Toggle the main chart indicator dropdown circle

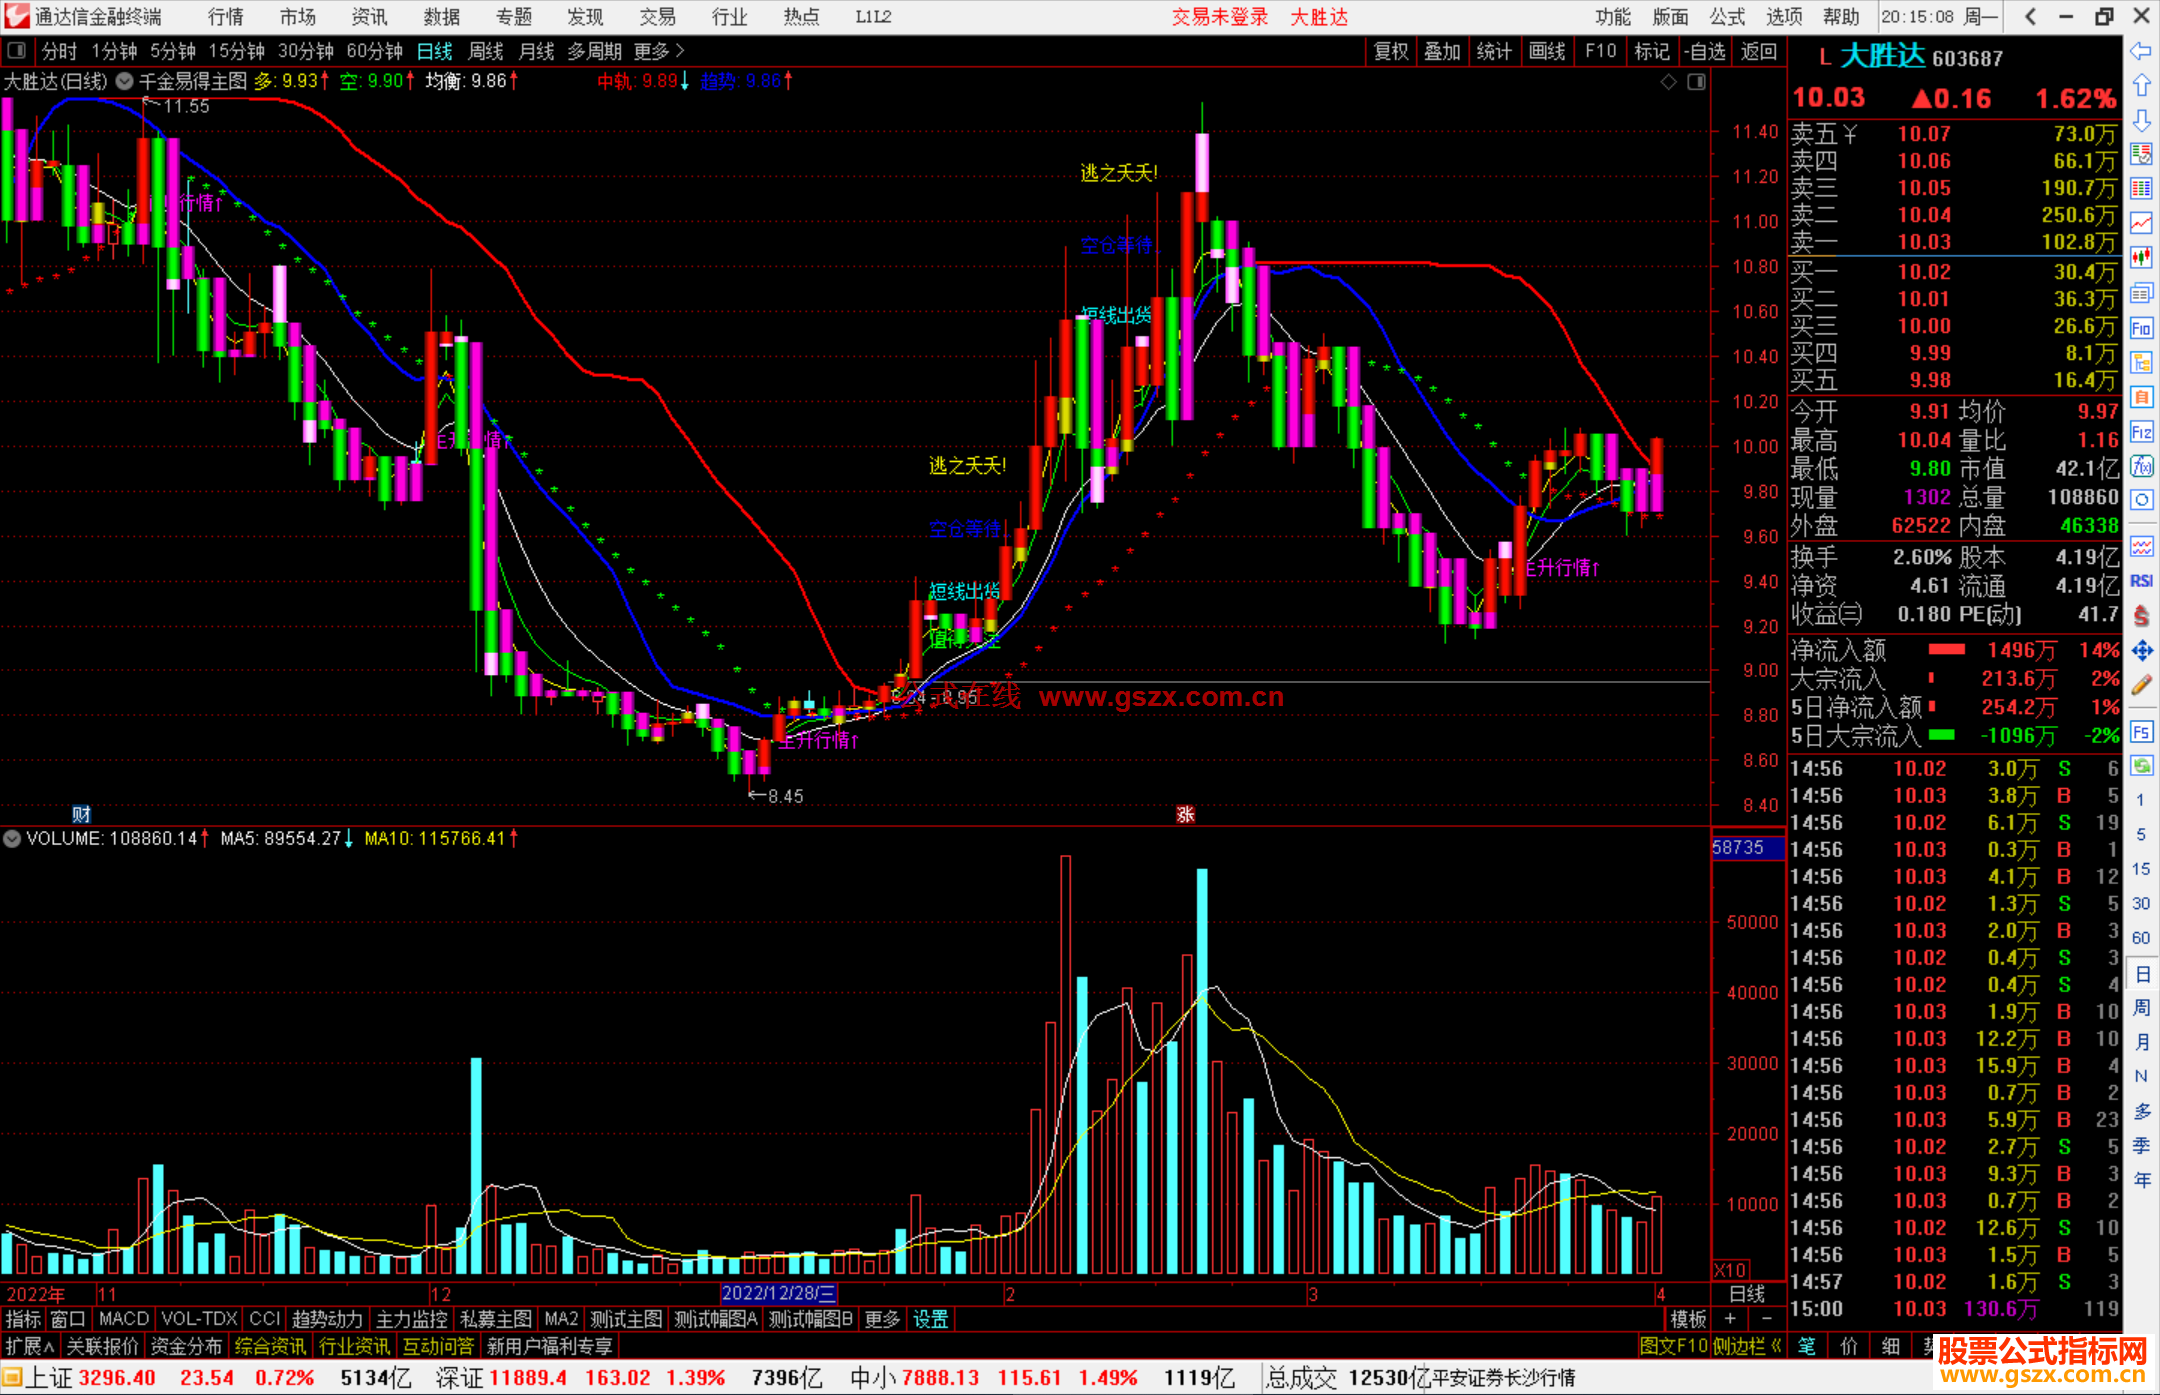point(124,81)
